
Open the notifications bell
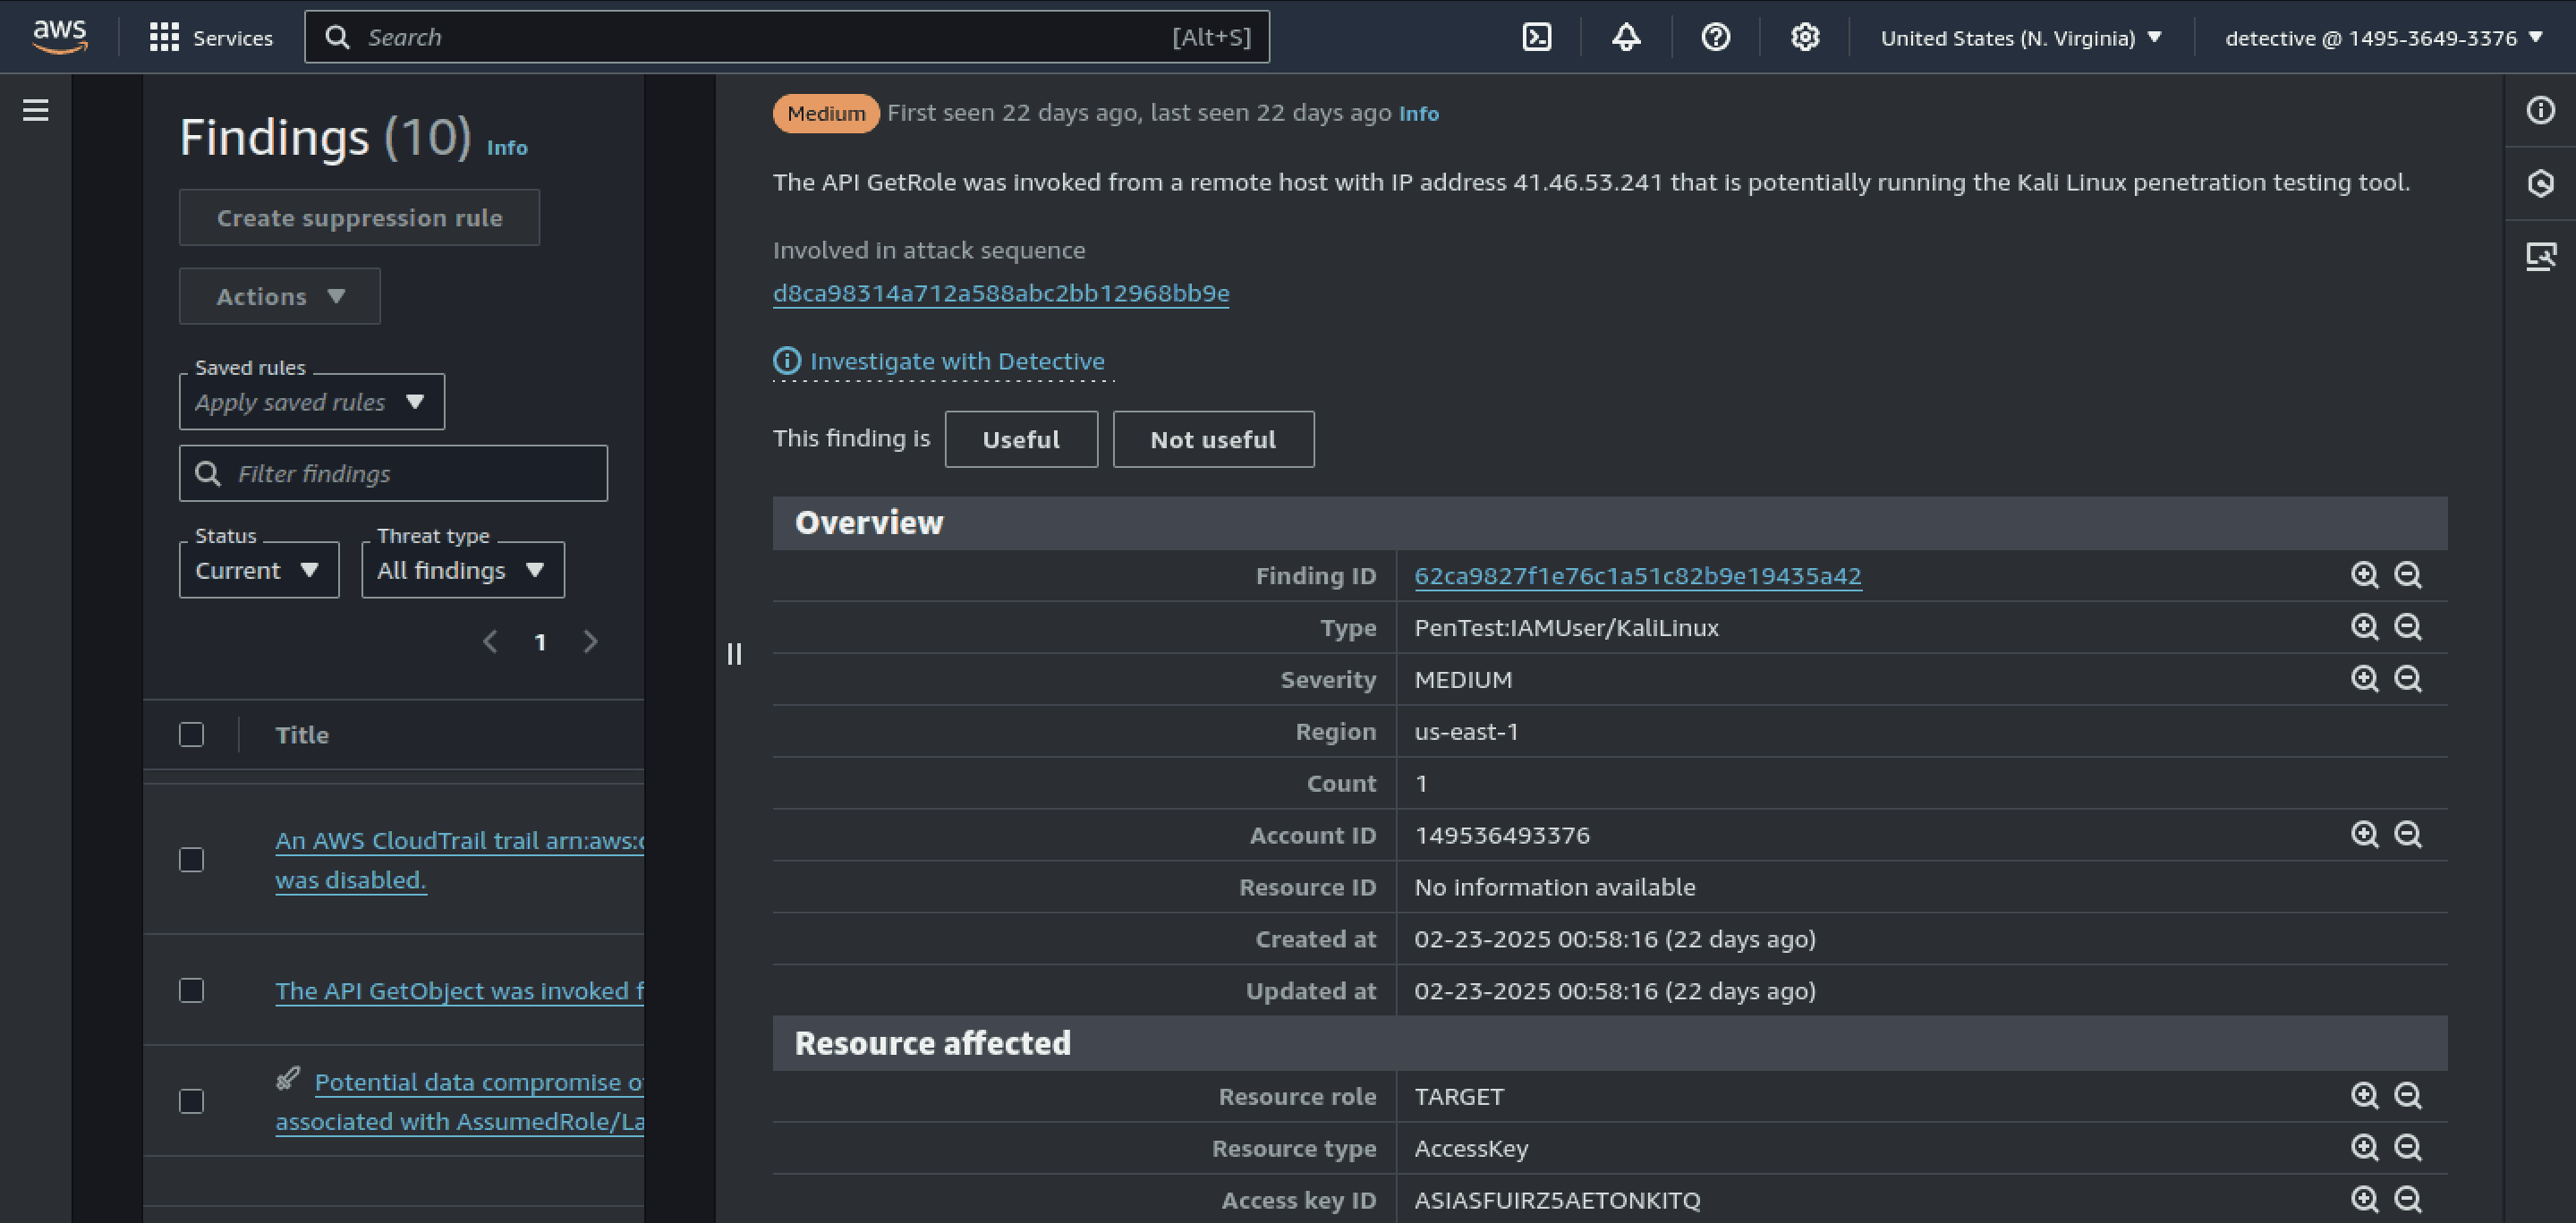click(x=1626, y=37)
